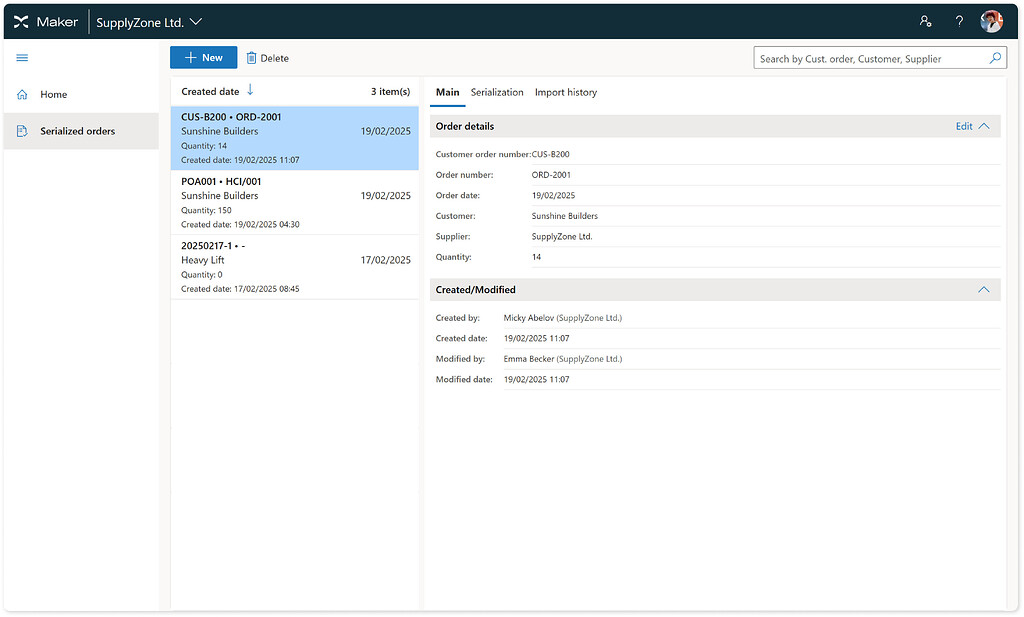Click the search magnifier icon
This screenshot has height=617, width=1024.
996,58
